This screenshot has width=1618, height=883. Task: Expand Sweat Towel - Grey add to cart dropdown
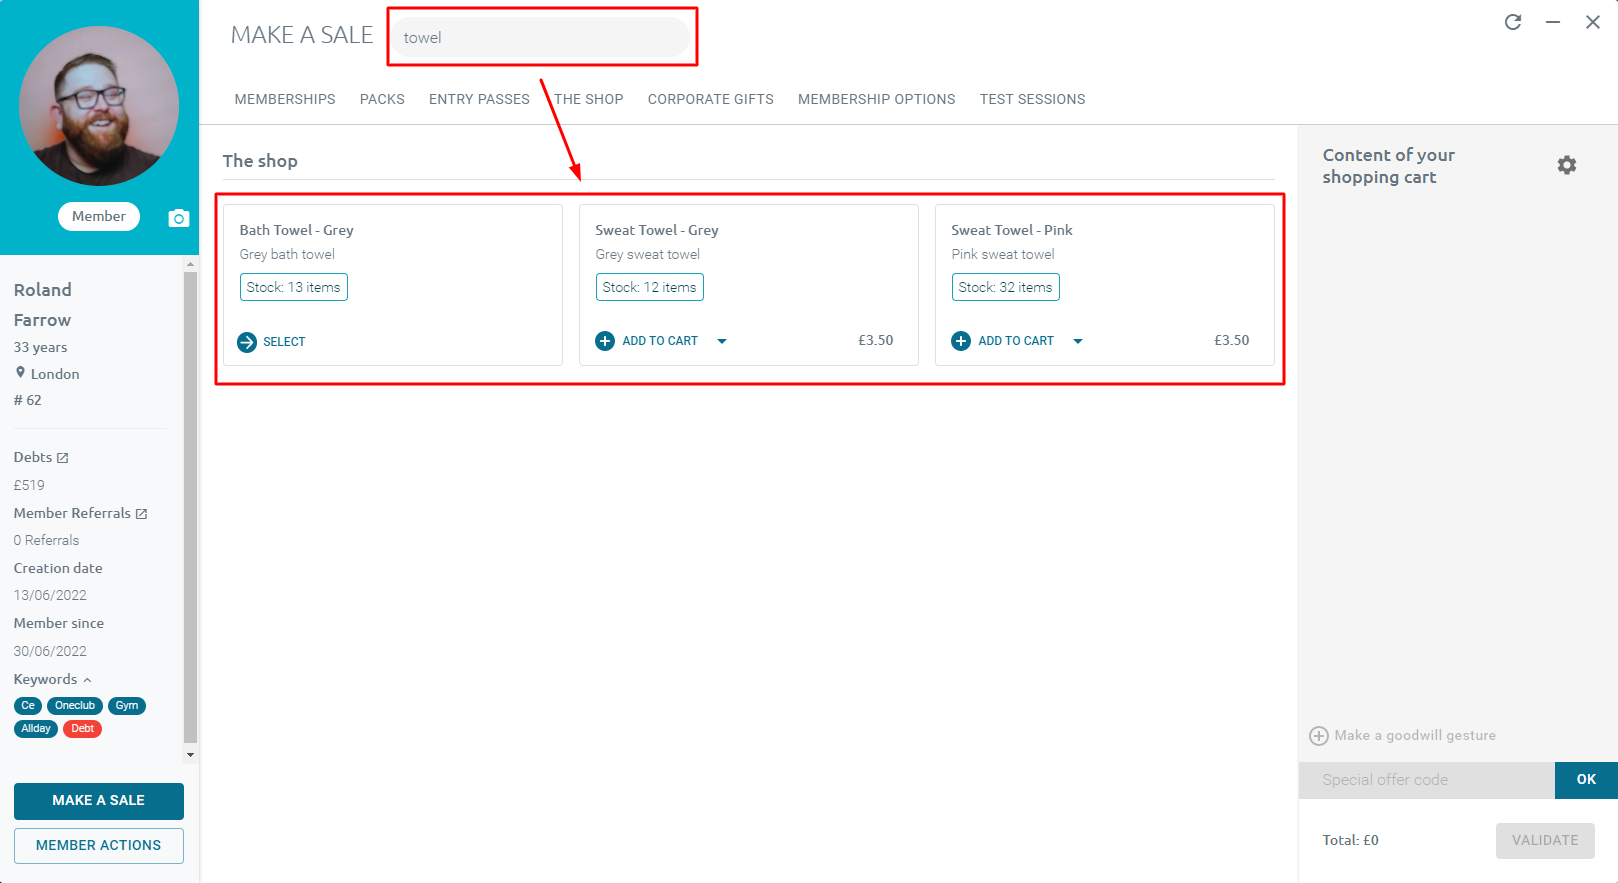pos(722,341)
